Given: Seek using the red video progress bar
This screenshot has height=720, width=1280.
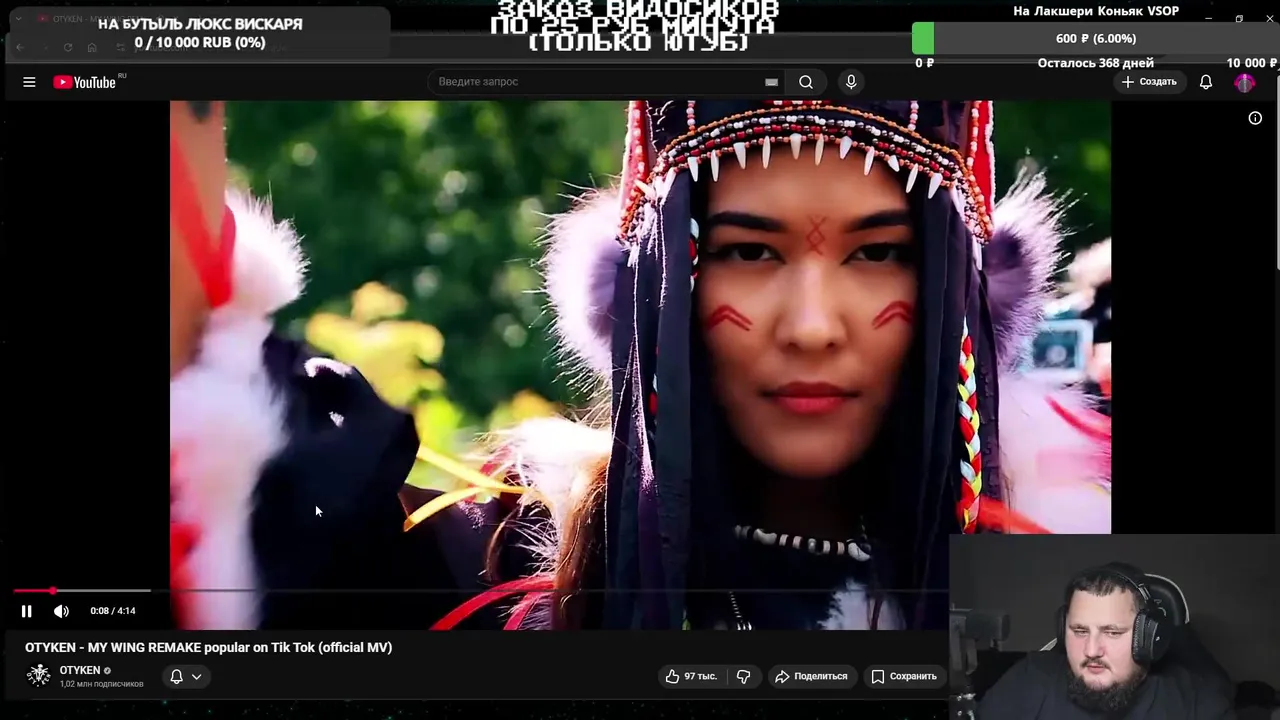Looking at the screenshot, I should (480, 591).
